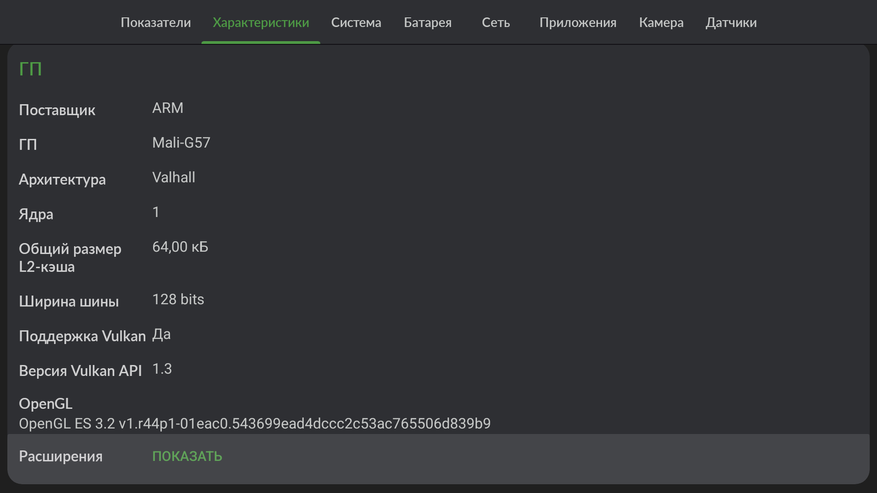
Task: Click the 64,00 кБ L2 cache value
Action: tap(180, 247)
